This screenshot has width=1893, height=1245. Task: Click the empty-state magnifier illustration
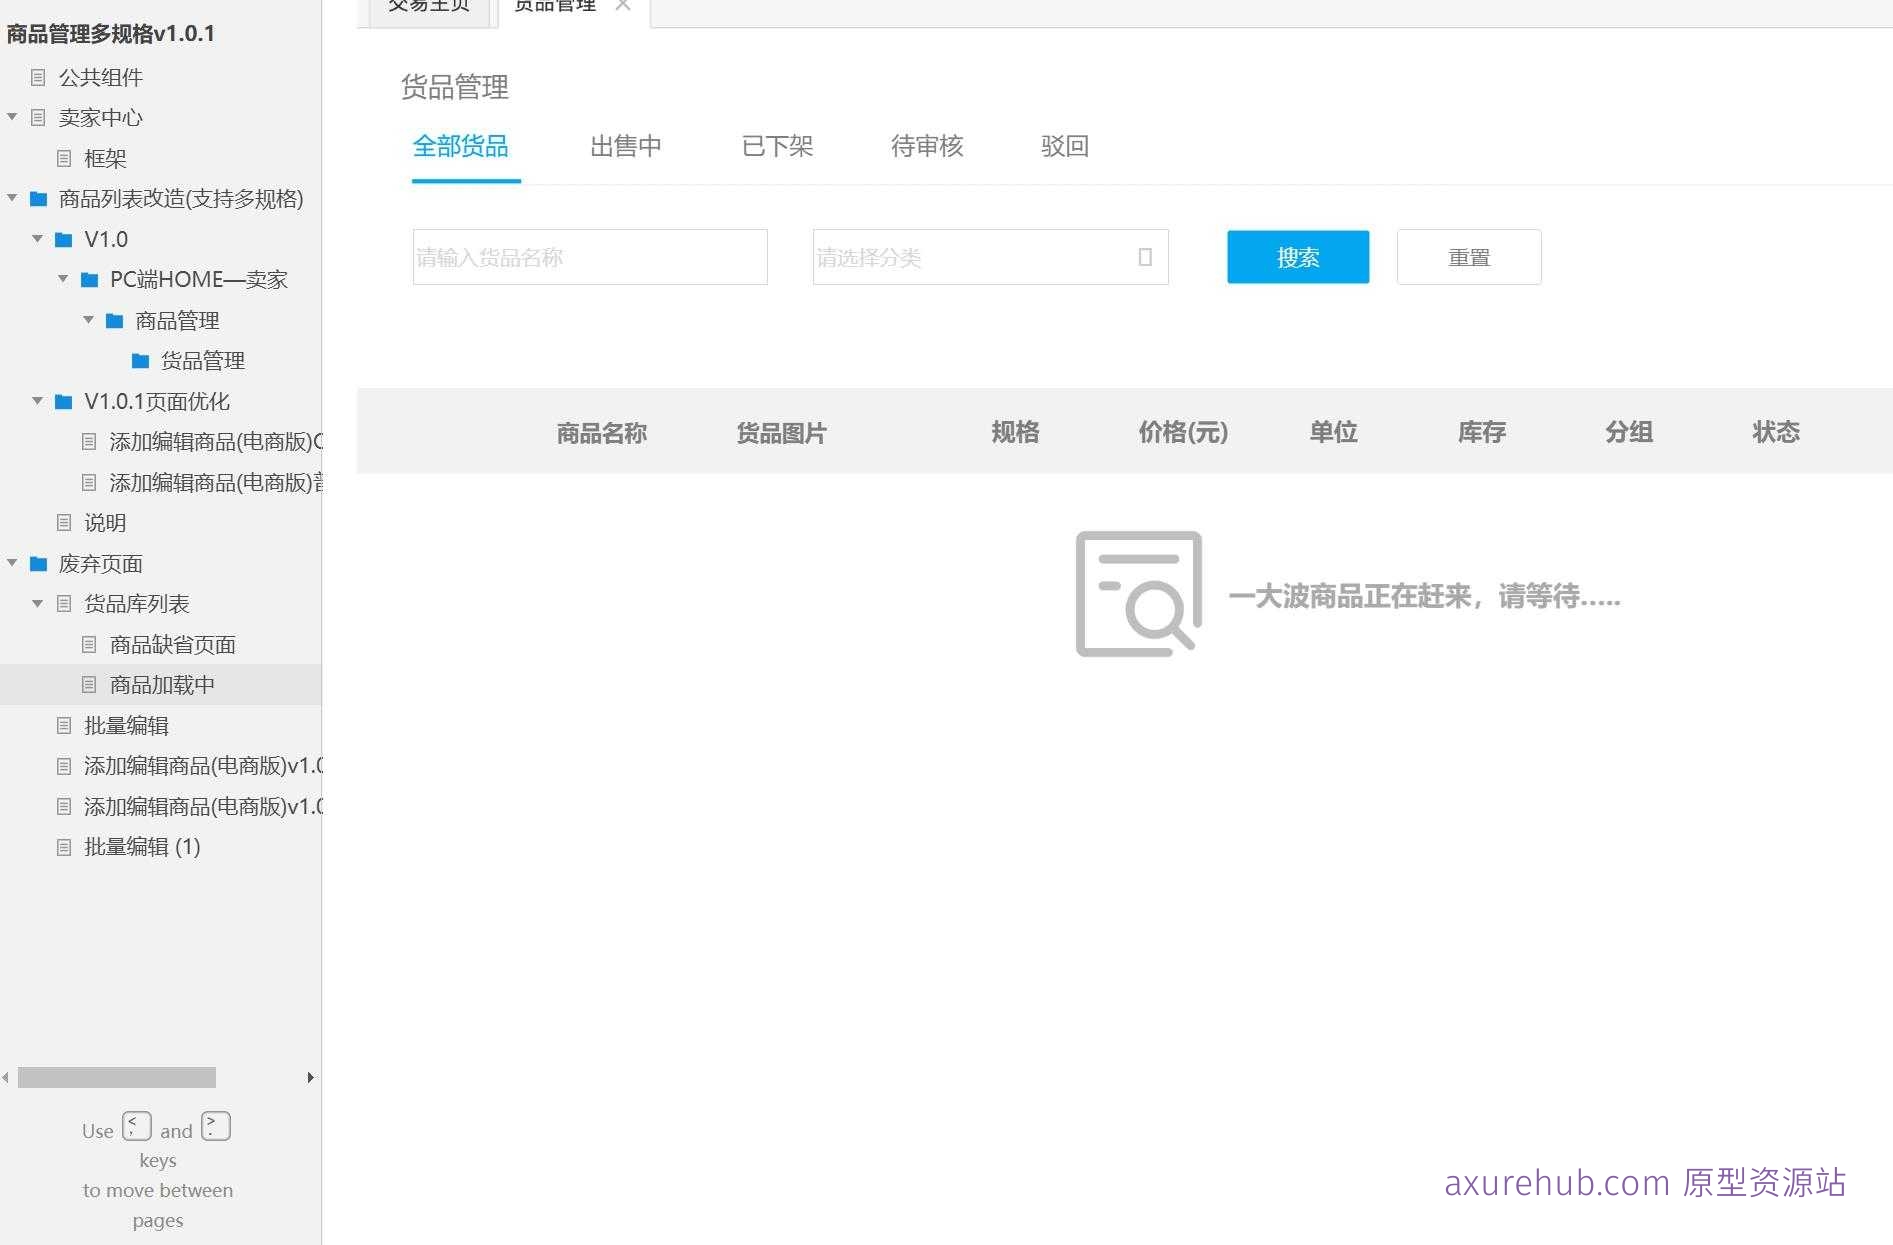1139,594
